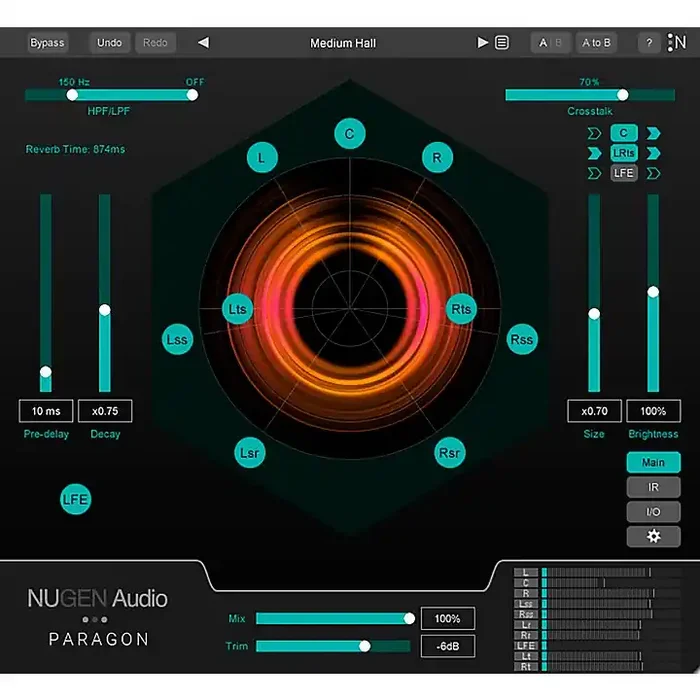This screenshot has width=700, height=700.
Task: Click the NUGEN N logo icon
Action: tap(677, 42)
